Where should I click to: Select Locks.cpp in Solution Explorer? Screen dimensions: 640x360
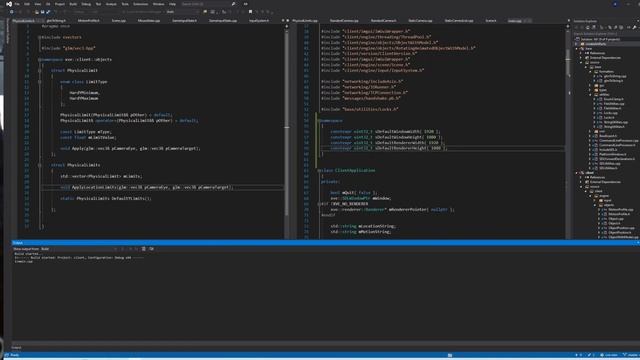pyautogui.click(x=611, y=113)
